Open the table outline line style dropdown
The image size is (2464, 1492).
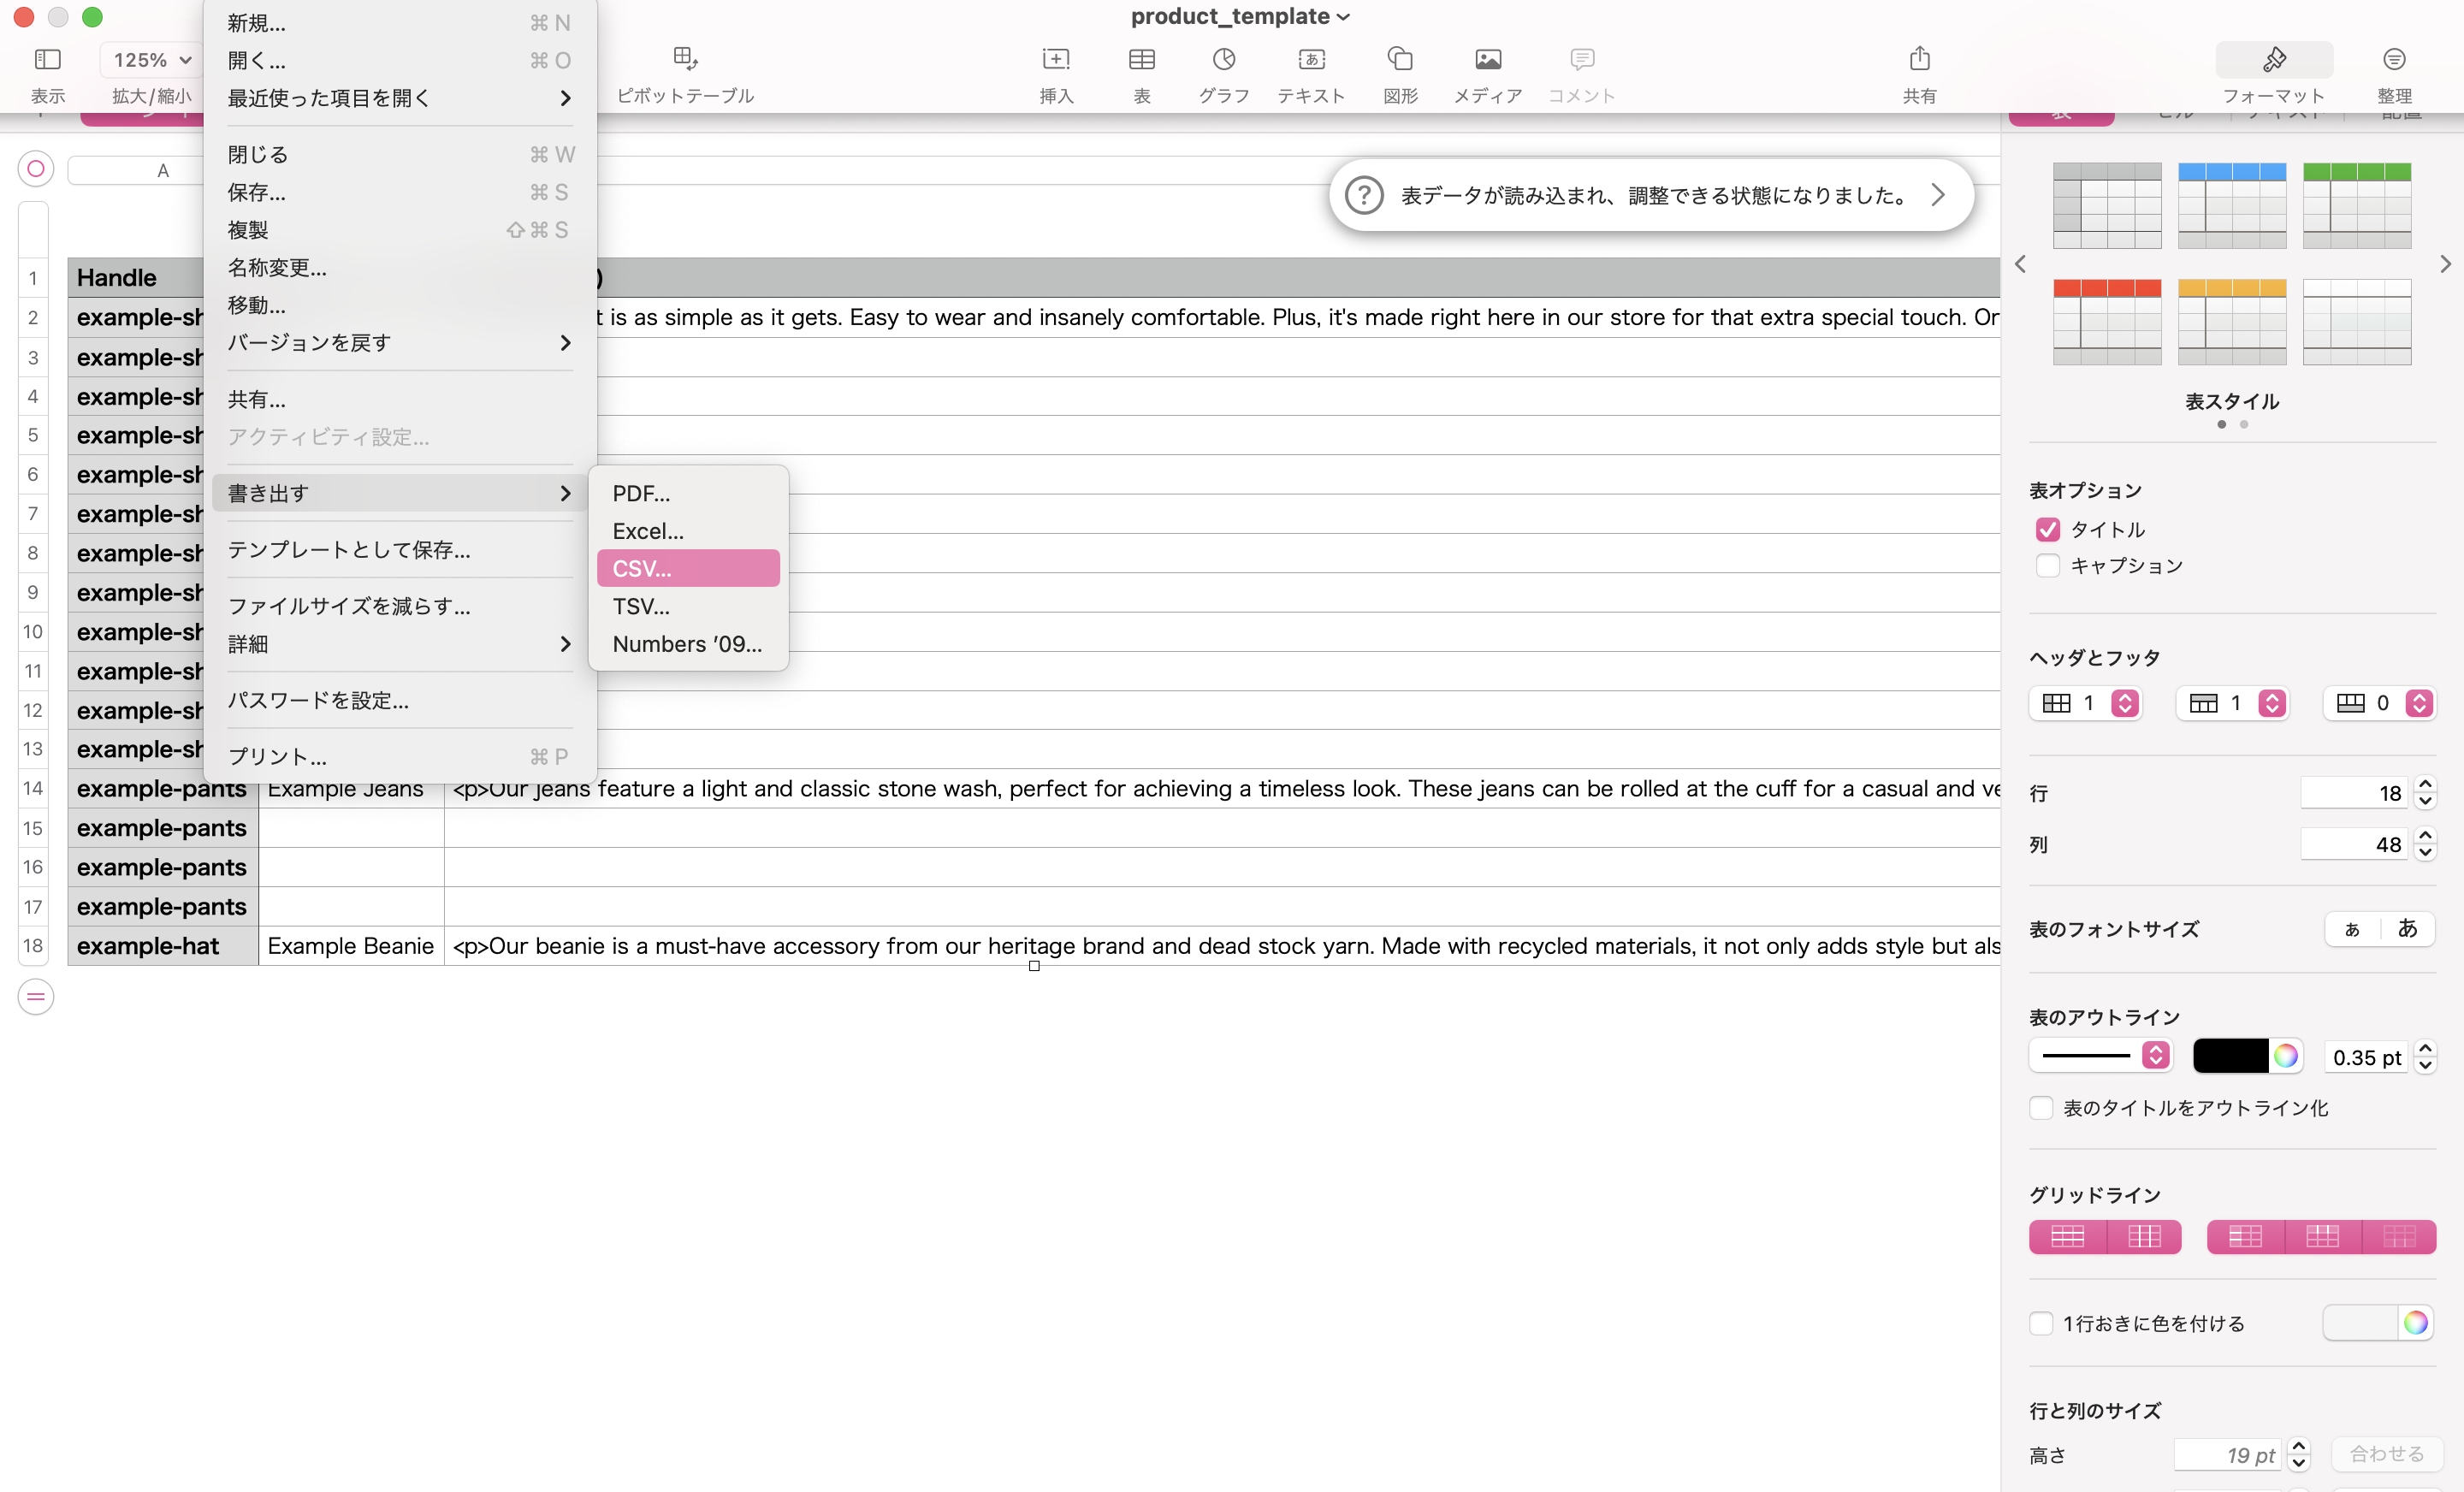click(x=2099, y=1056)
